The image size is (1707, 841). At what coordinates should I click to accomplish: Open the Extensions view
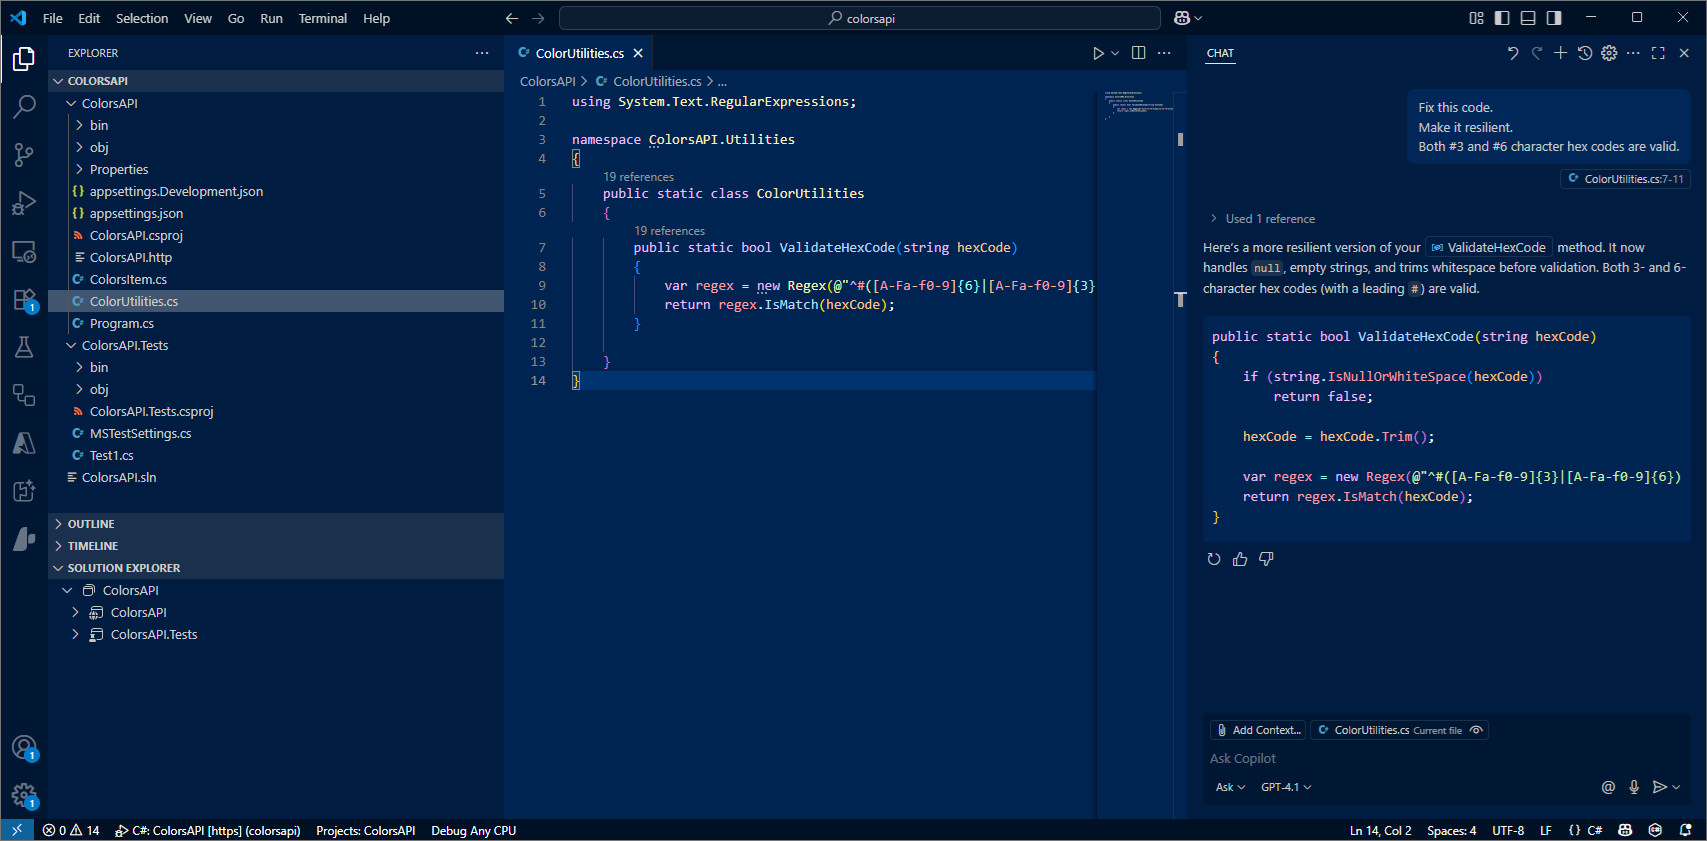24,300
